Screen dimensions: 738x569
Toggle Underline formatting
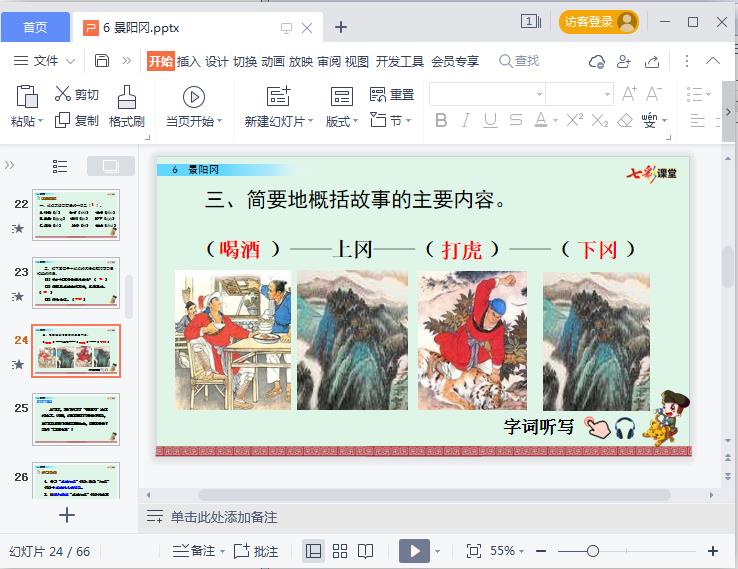click(490, 120)
